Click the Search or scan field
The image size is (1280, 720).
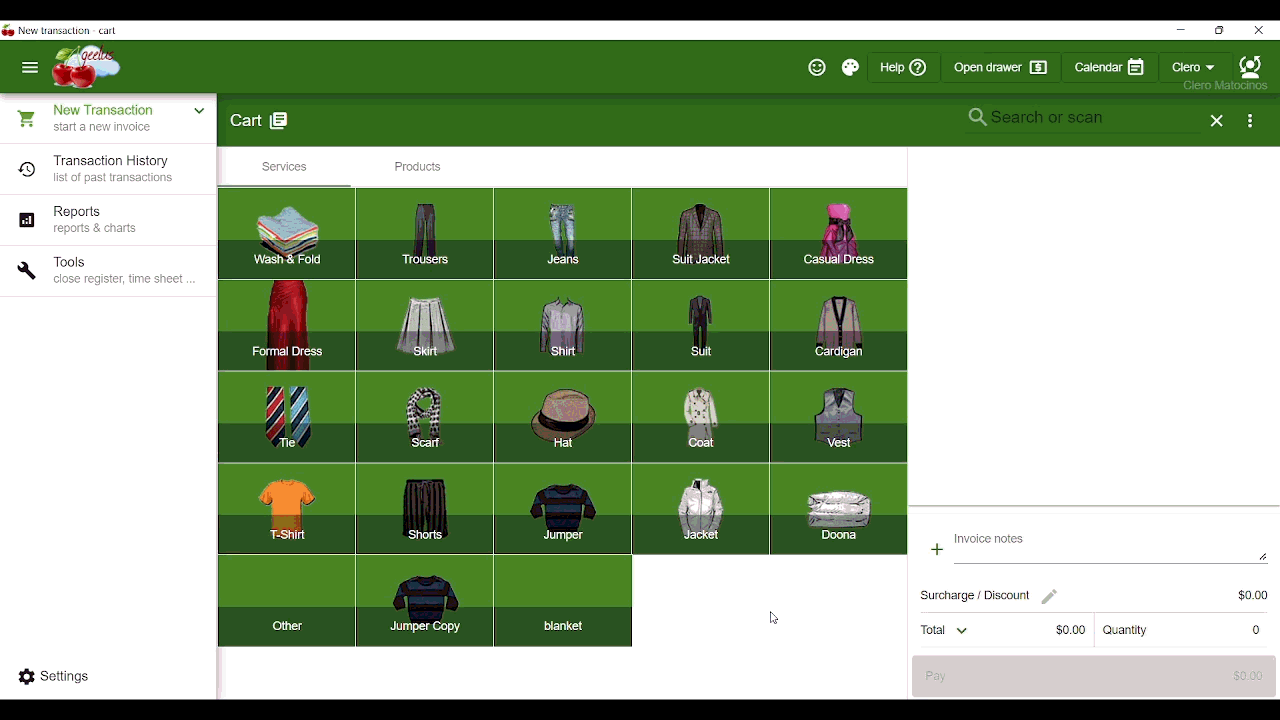pos(1080,118)
